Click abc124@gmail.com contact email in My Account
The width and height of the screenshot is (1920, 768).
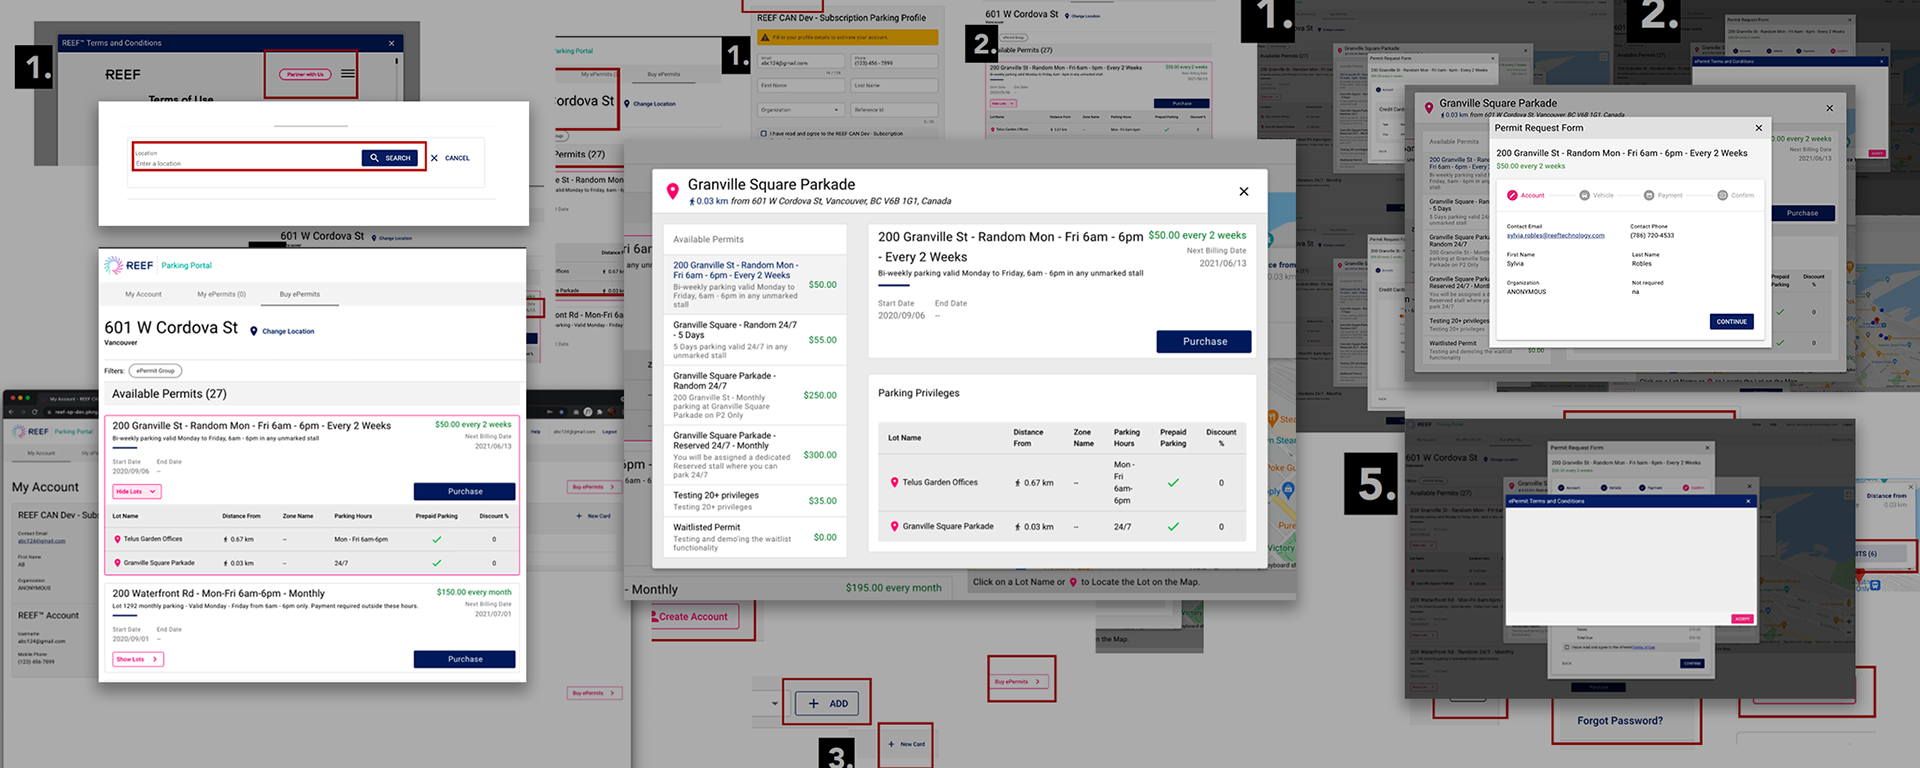pyautogui.click(x=41, y=541)
